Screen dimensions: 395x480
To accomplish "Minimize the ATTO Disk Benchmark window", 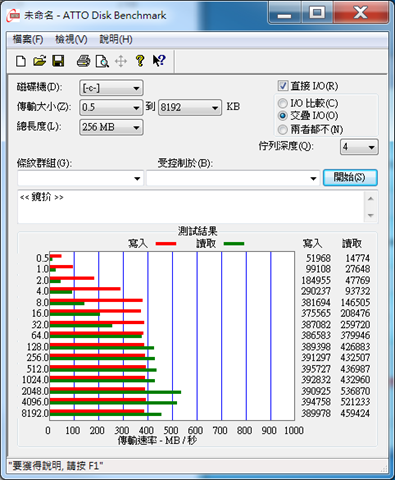I will tap(284, 14).
